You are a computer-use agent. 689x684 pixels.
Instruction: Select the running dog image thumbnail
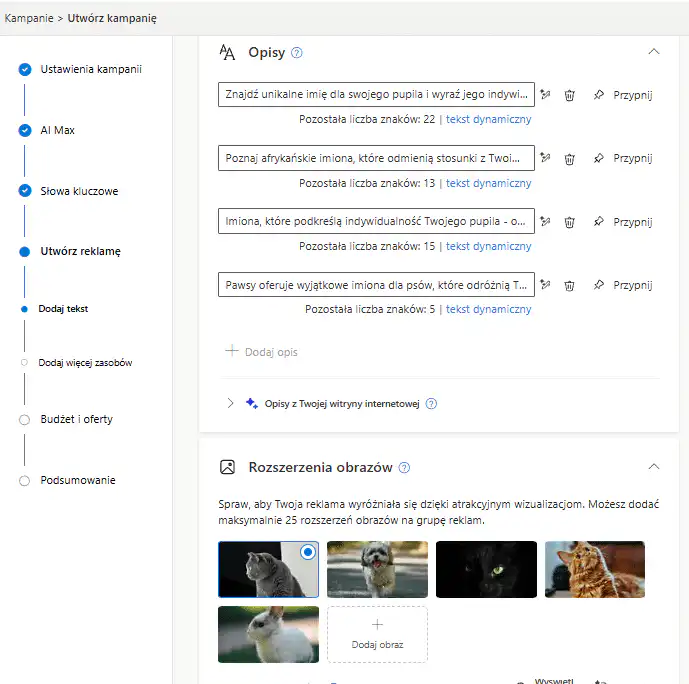point(377,569)
